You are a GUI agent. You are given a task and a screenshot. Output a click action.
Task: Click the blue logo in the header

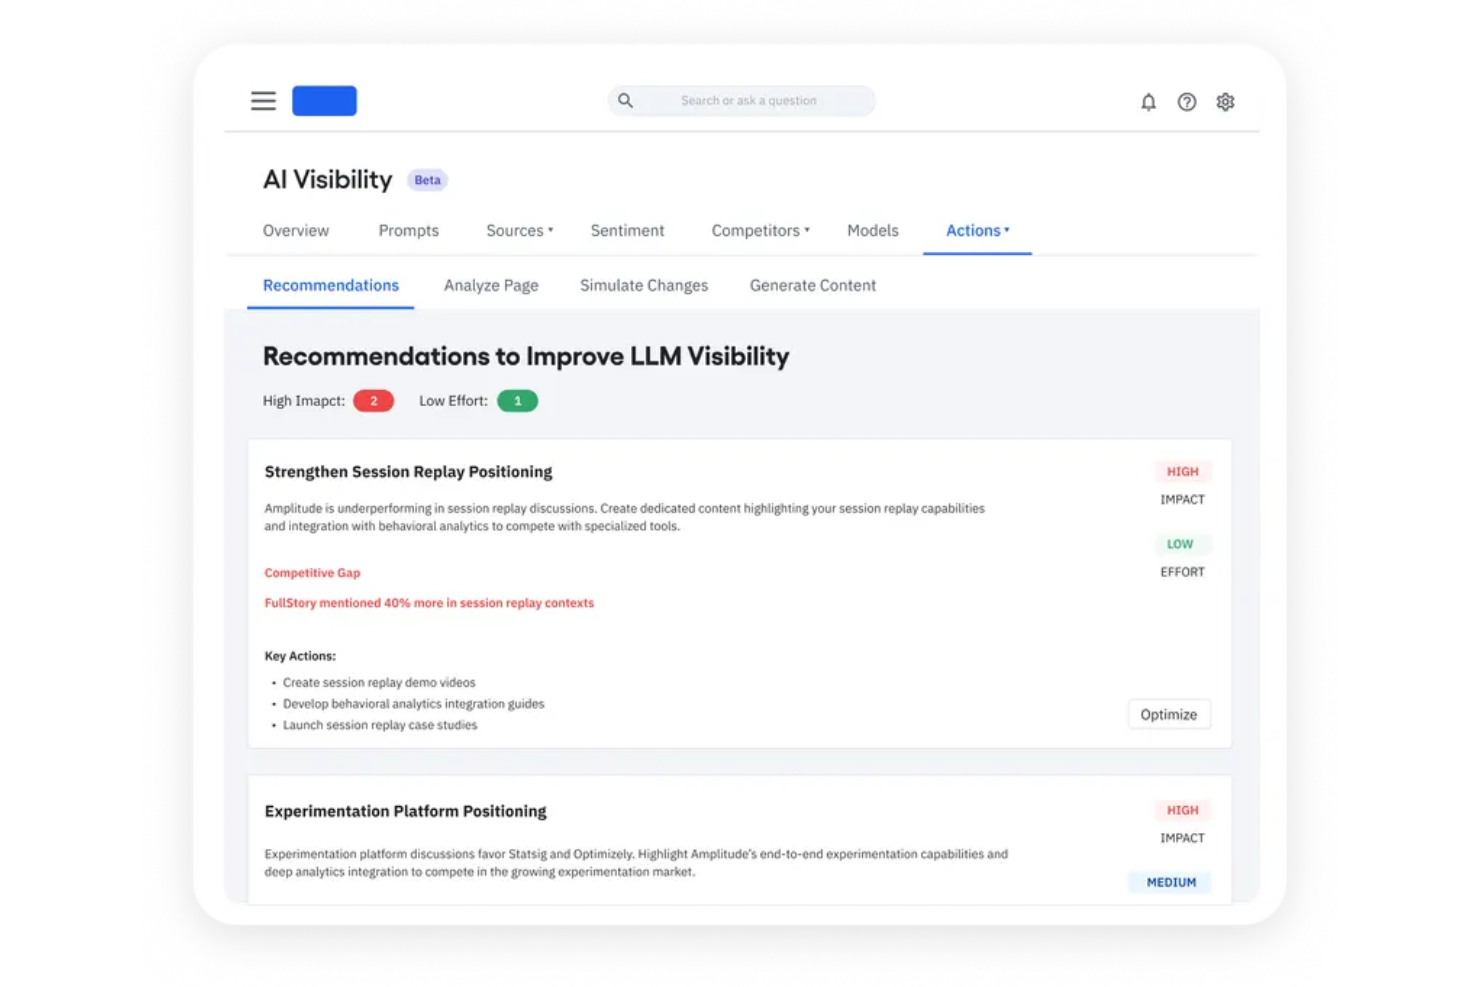point(323,100)
